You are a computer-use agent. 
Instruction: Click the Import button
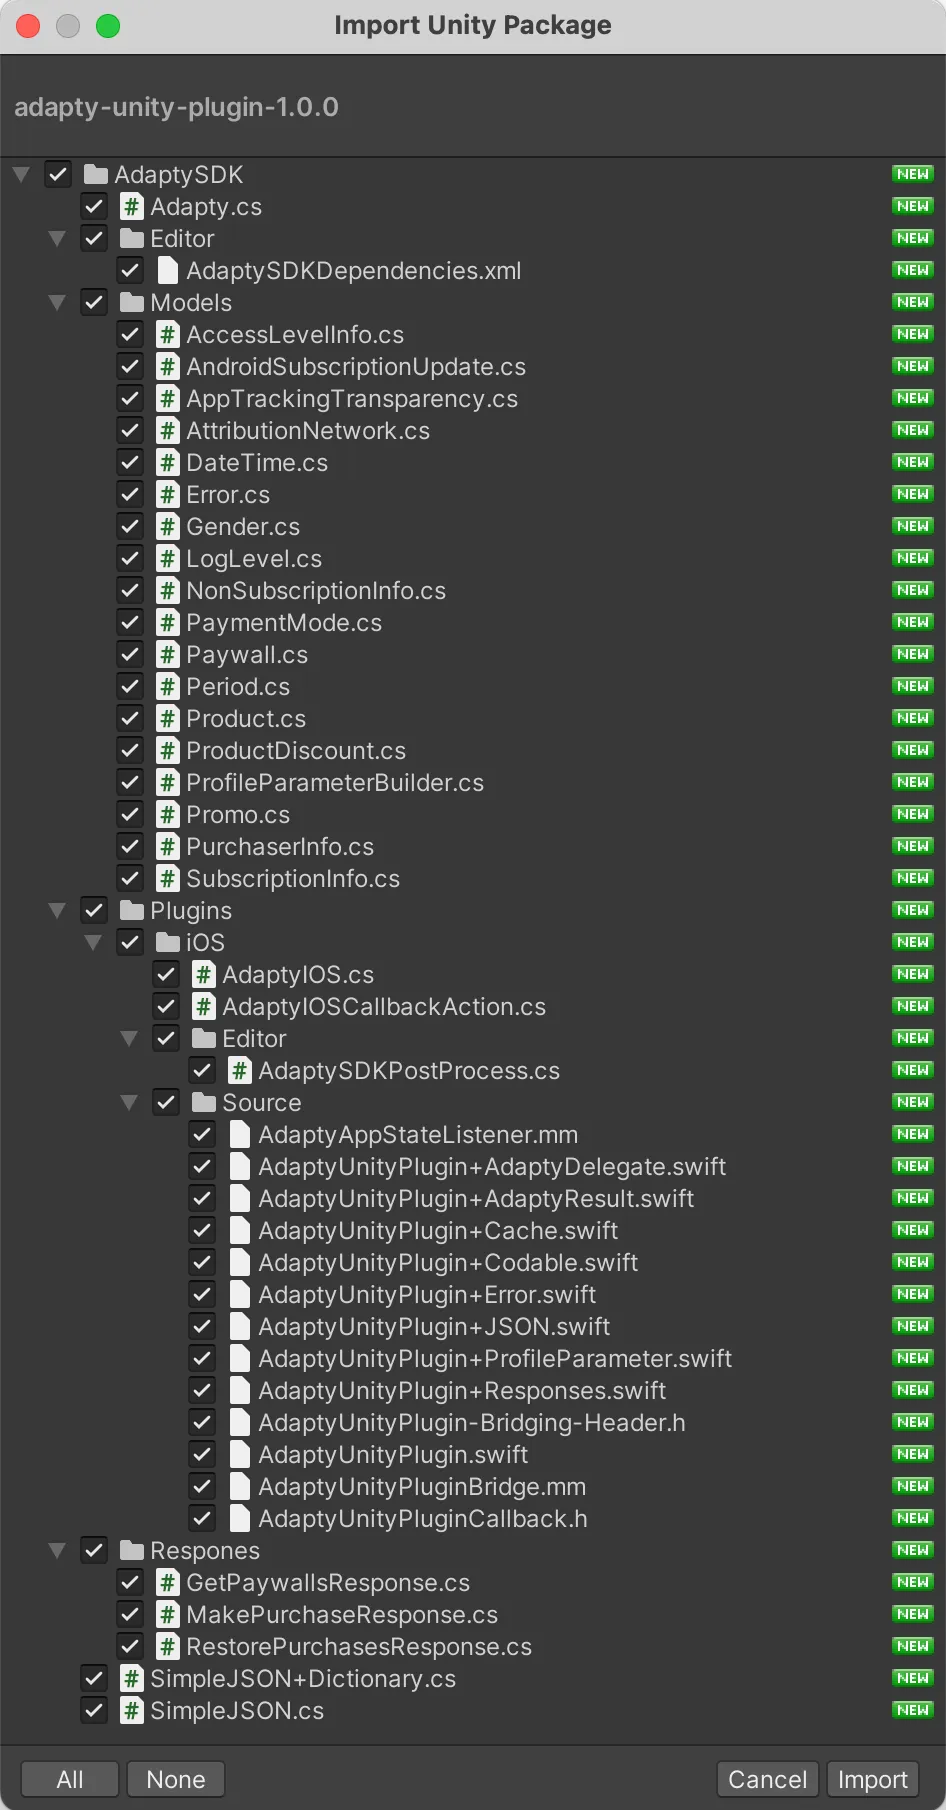(872, 1779)
